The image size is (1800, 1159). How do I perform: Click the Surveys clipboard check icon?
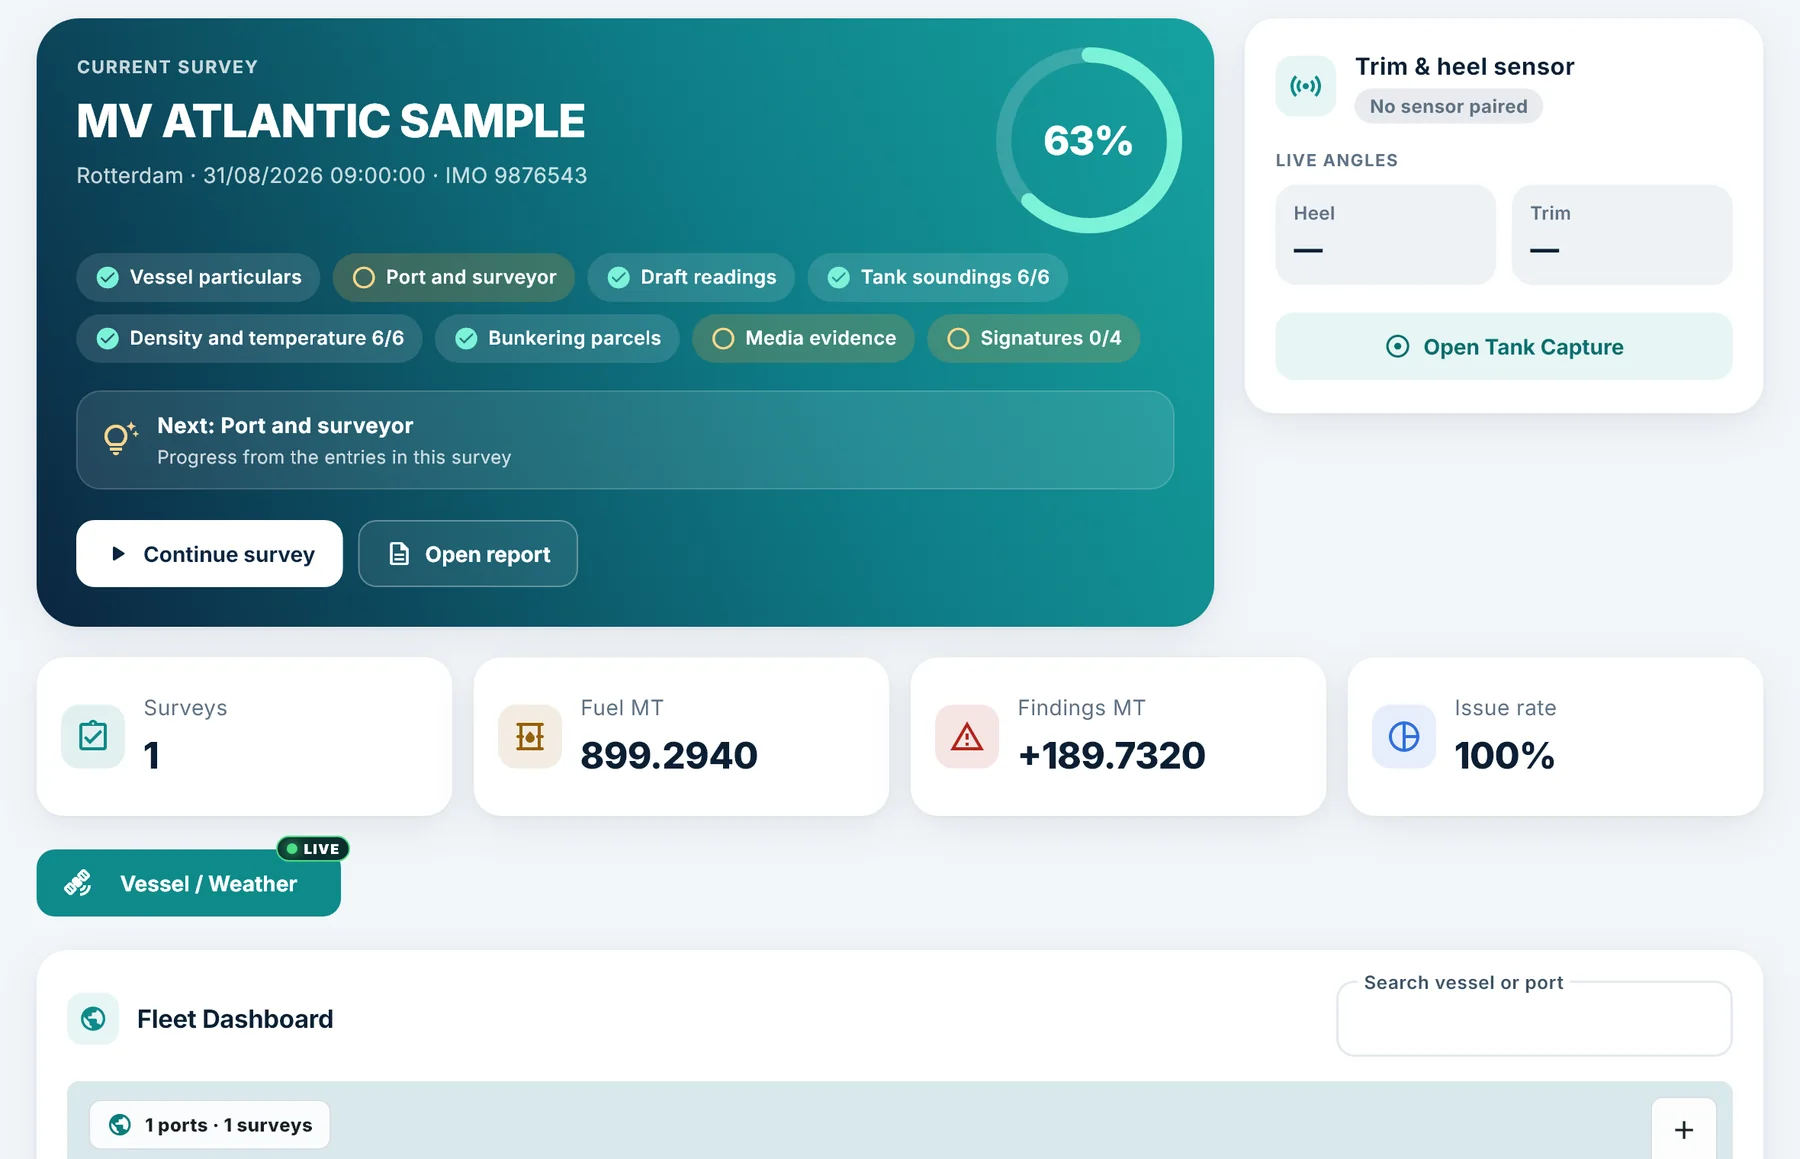pos(93,737)
